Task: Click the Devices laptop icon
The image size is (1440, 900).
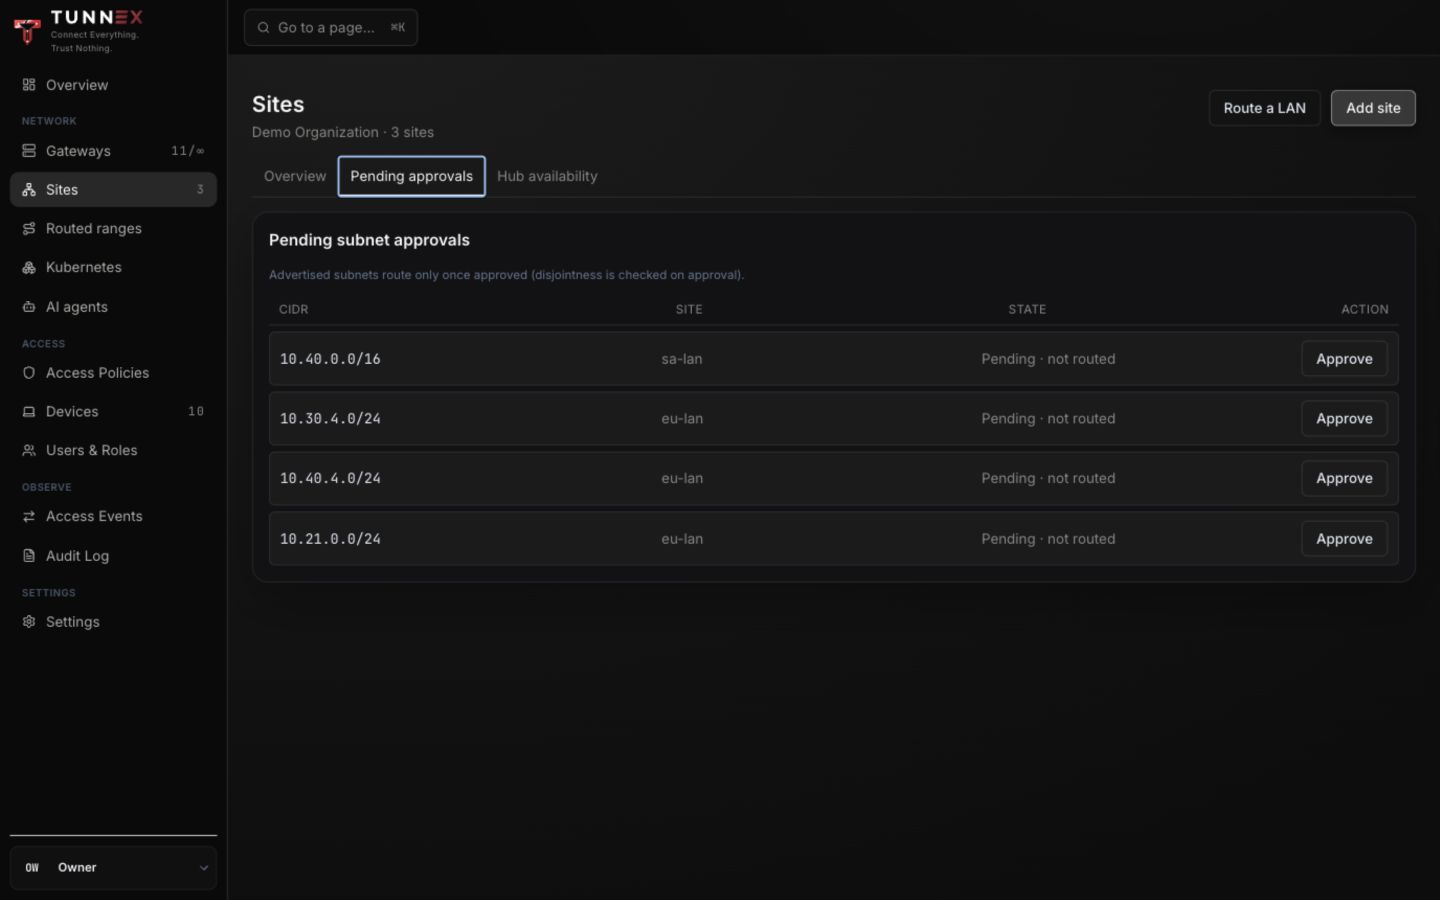Action: pos(29,412)
